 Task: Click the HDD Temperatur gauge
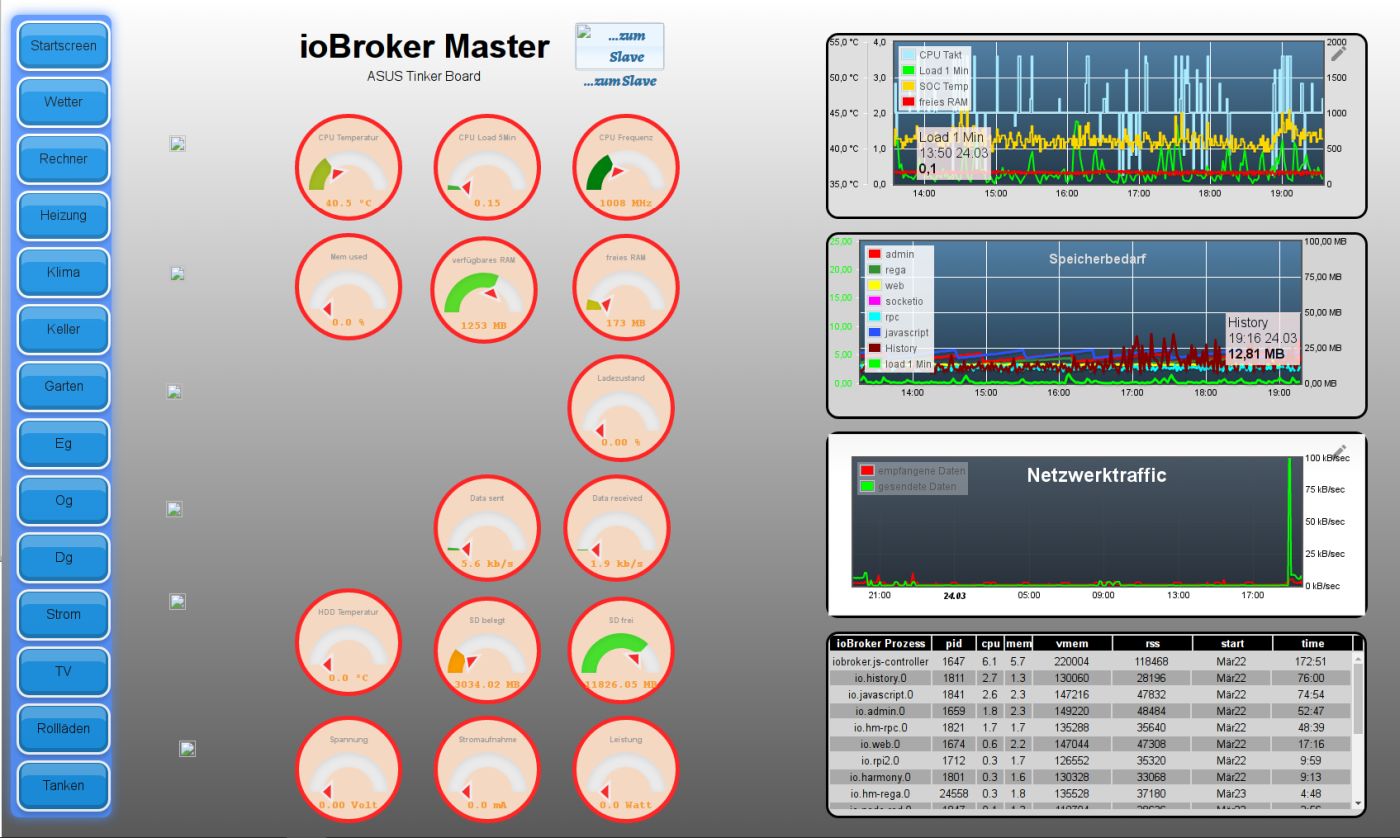point(348,642)
